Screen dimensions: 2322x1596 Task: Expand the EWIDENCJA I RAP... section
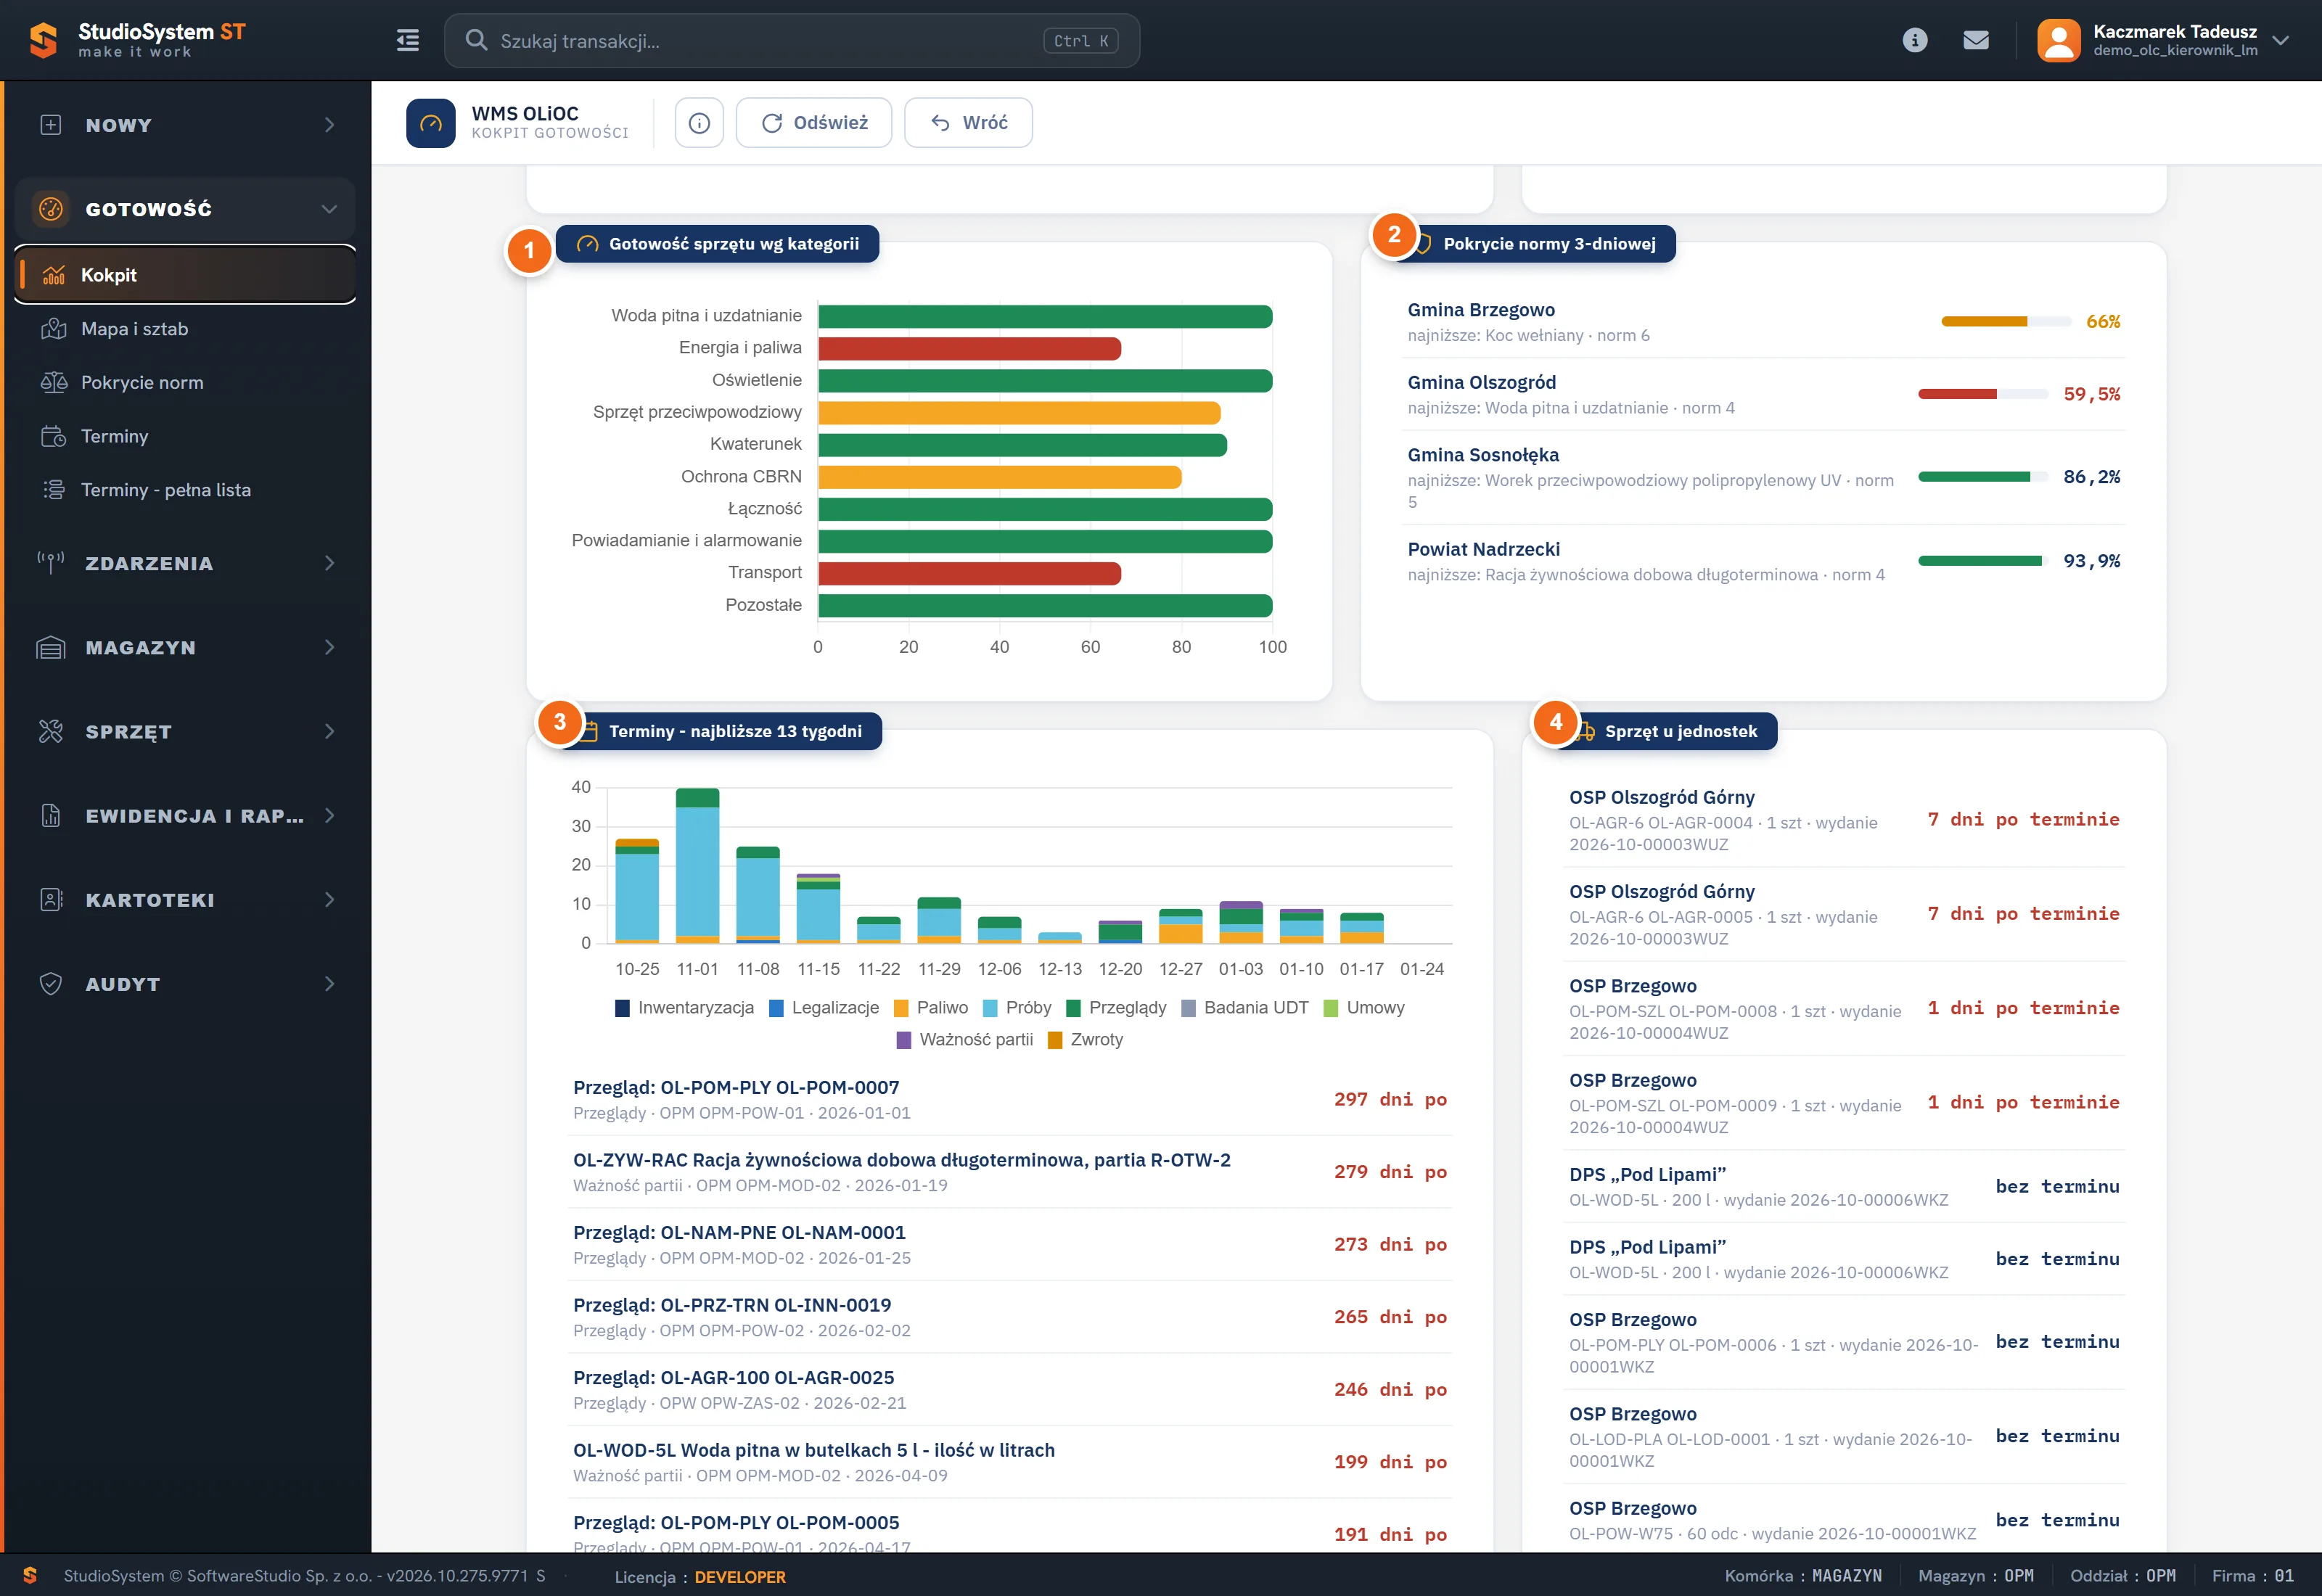click(186, 816)
